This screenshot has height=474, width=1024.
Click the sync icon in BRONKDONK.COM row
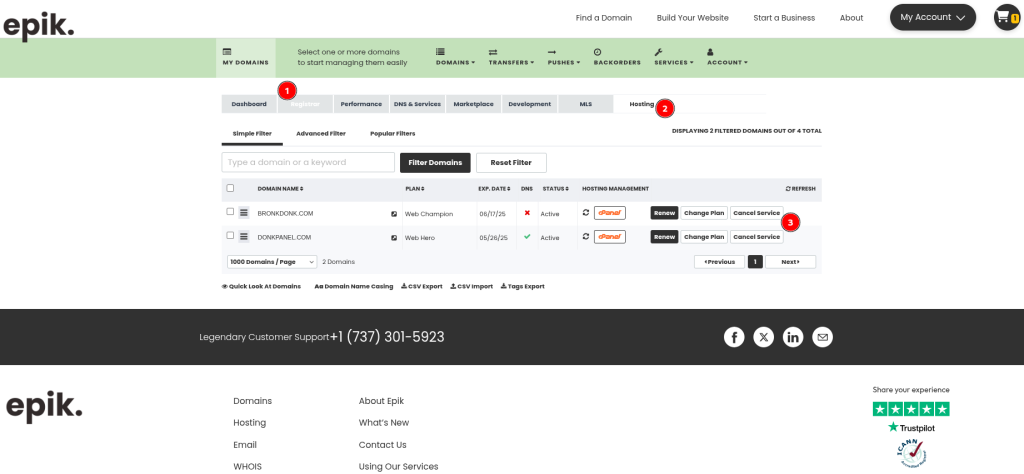point(586,212)
